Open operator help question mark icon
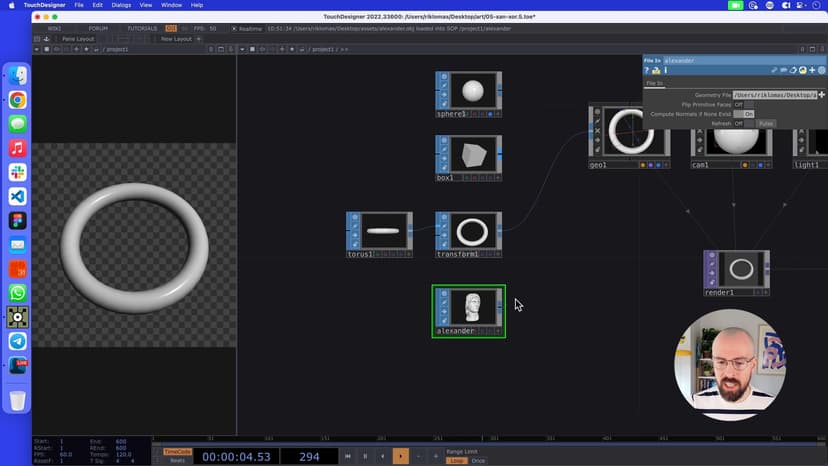The width and height of the screenshot is (828, 466). [x=646, y=70]
